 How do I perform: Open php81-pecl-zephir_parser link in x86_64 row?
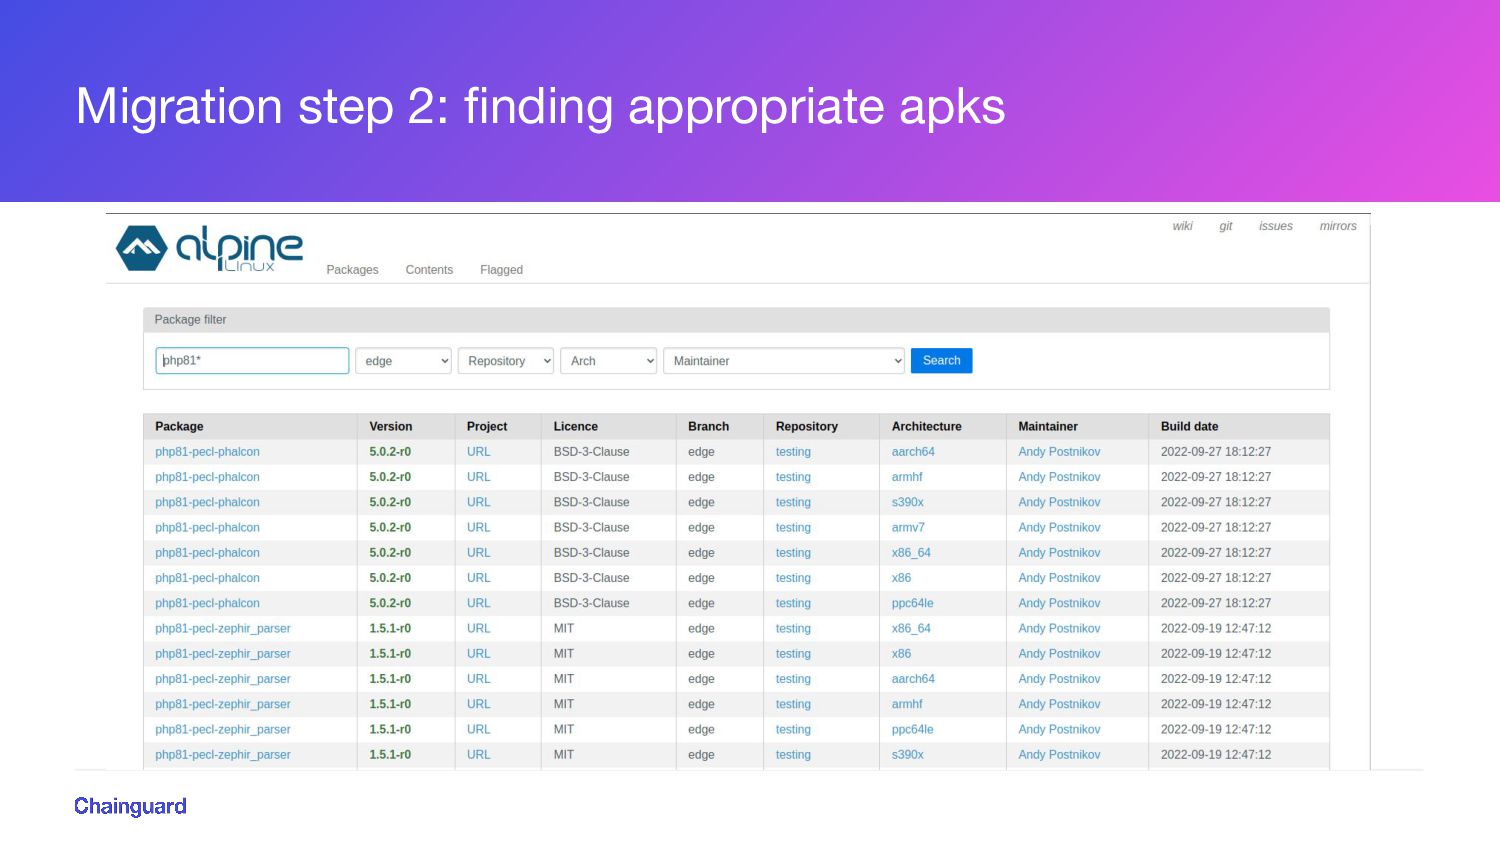point(223,628)
